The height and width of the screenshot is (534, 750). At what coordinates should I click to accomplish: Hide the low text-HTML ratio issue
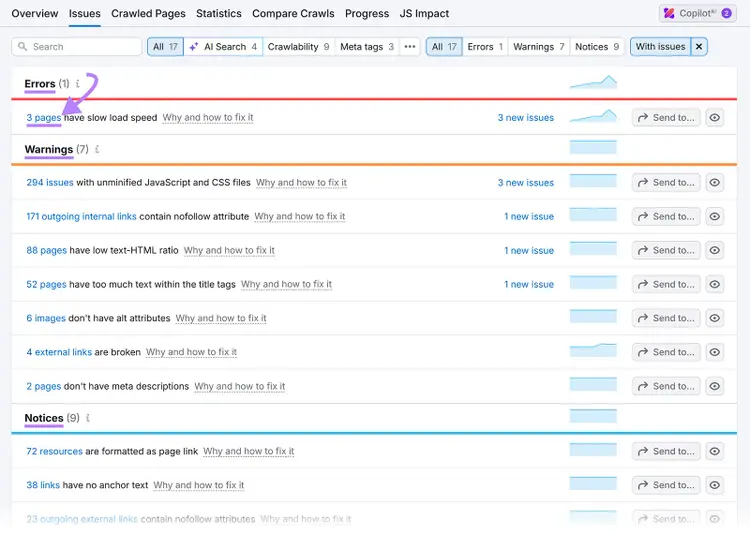(715, 250)
